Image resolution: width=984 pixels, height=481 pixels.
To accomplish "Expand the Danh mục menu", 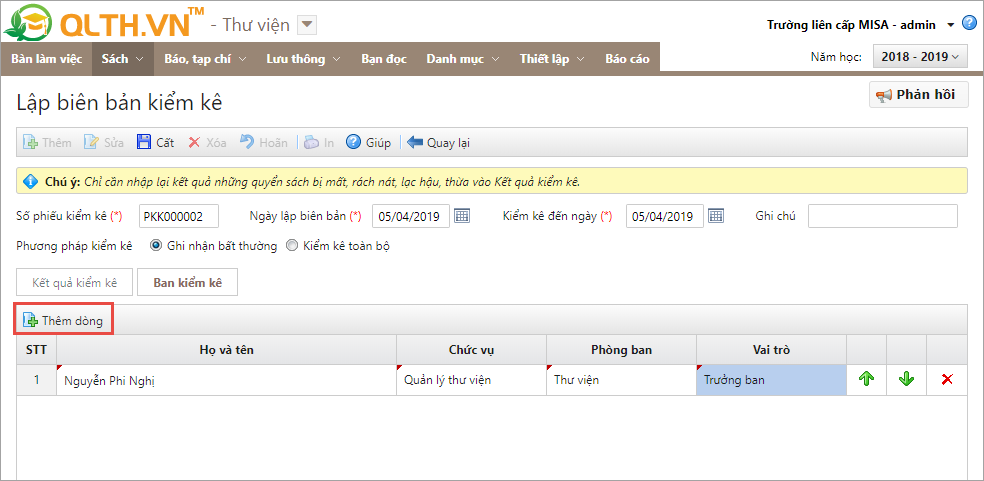I will click(x=463, y=59).
